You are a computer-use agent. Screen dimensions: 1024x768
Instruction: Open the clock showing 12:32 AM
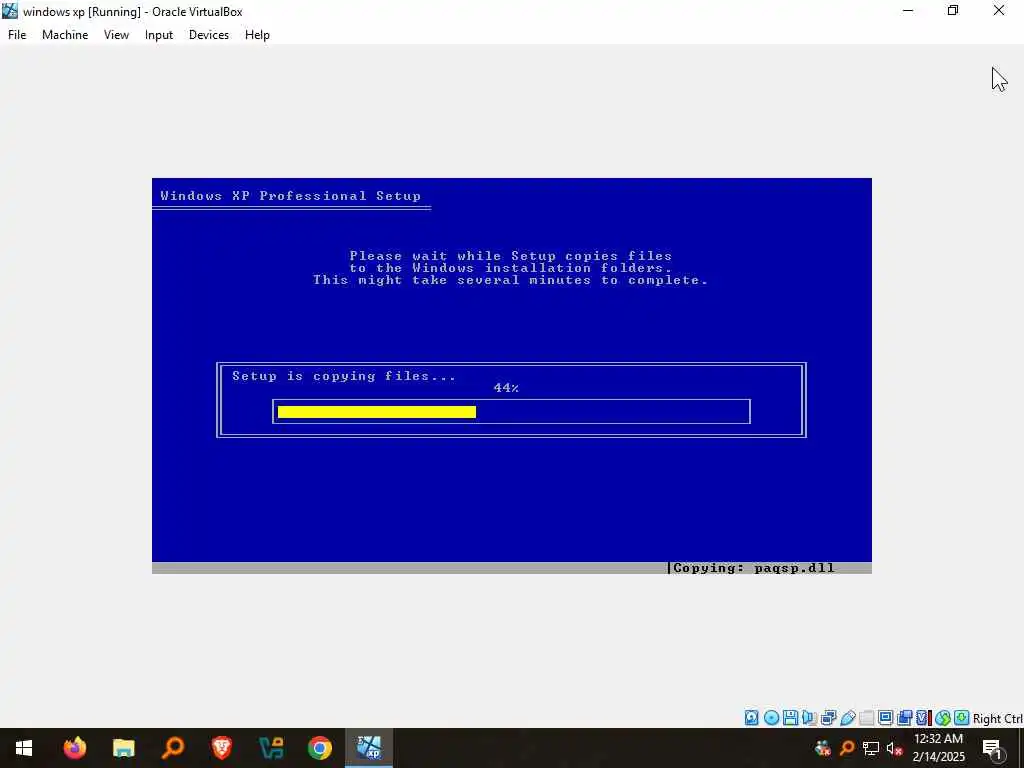[938, 748]
